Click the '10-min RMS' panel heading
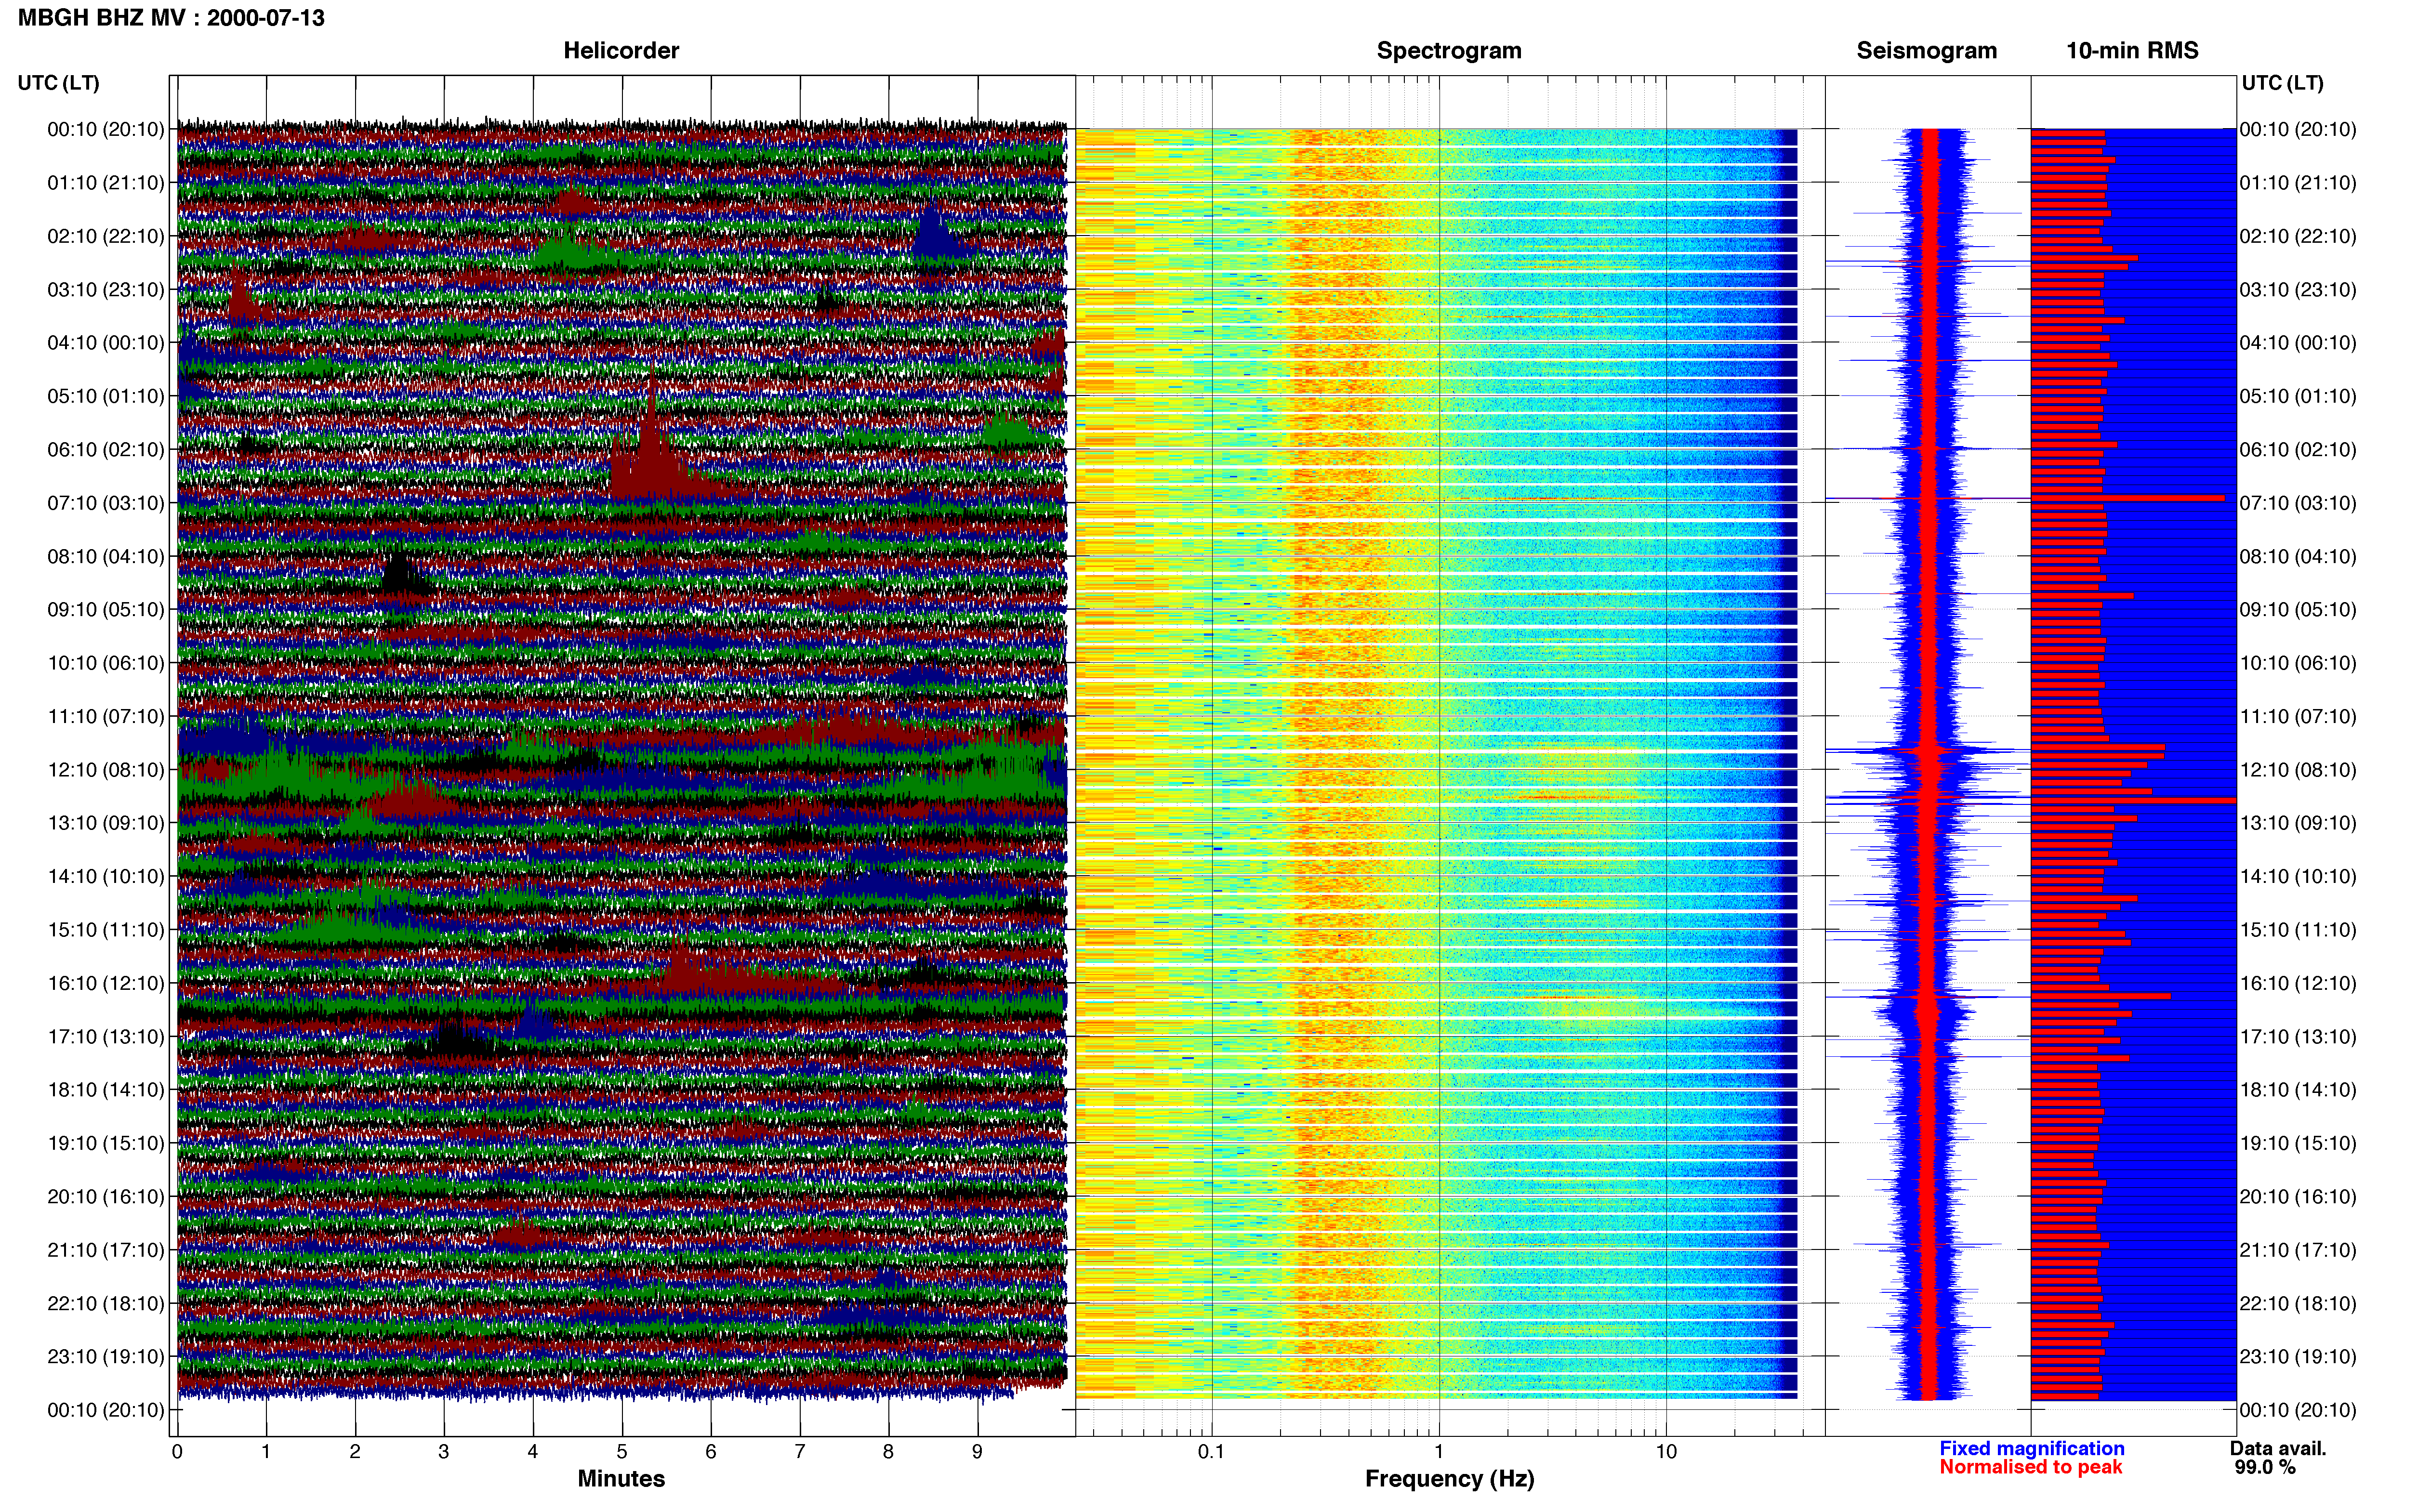Viewport: 2418px width, 1512px height. coord(2132,51)
